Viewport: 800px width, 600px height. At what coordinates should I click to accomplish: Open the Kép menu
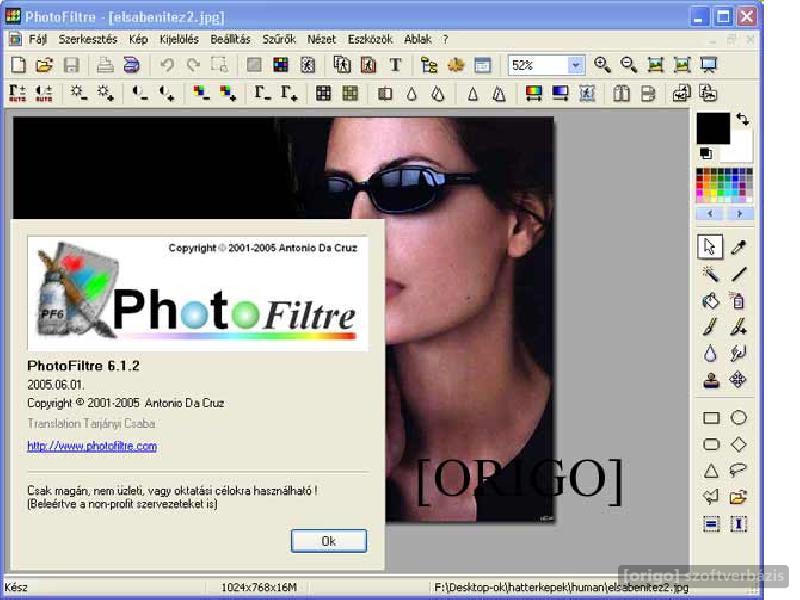click(138, 39)
